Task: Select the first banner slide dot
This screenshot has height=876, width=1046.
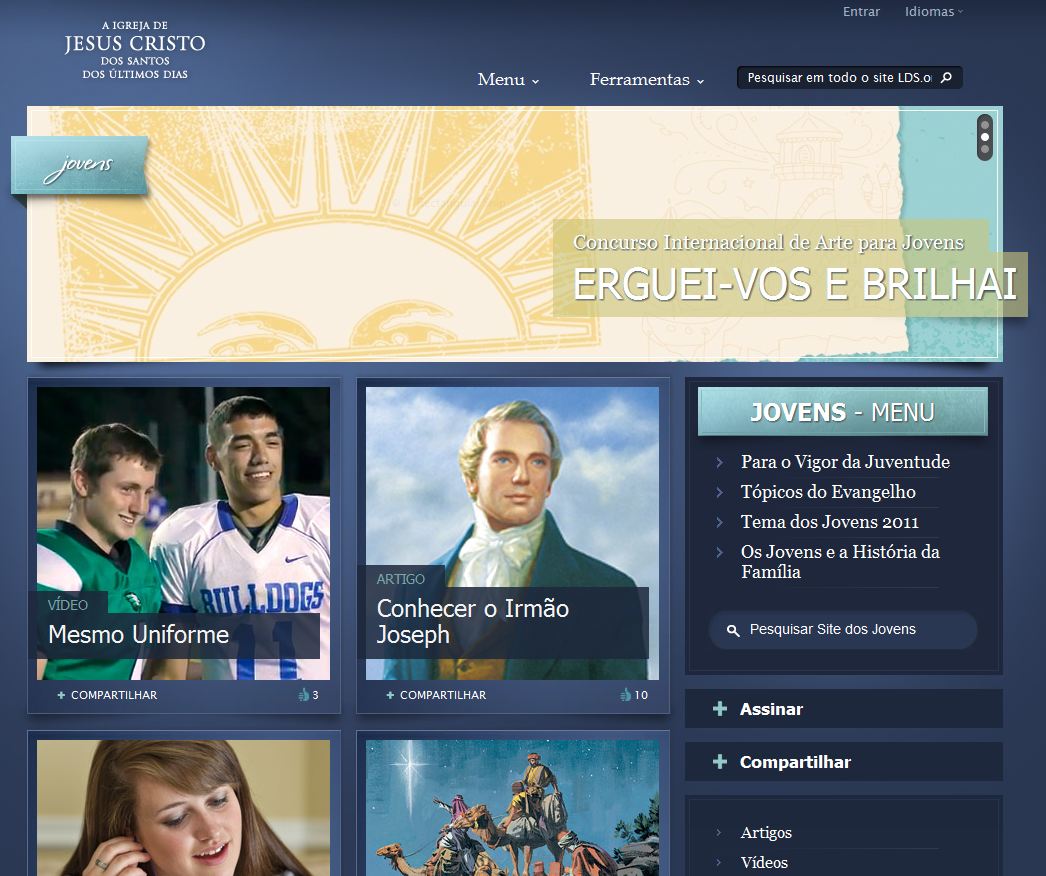Action: [x=985, y=124]
